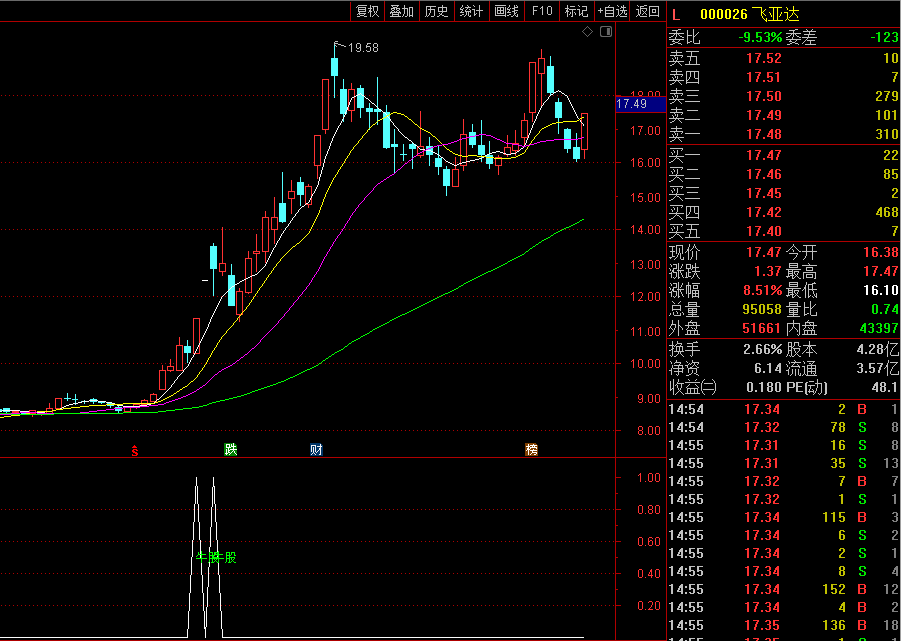Click the 外盘 value 51661
The image size is (901, 641).
[762, 329]
